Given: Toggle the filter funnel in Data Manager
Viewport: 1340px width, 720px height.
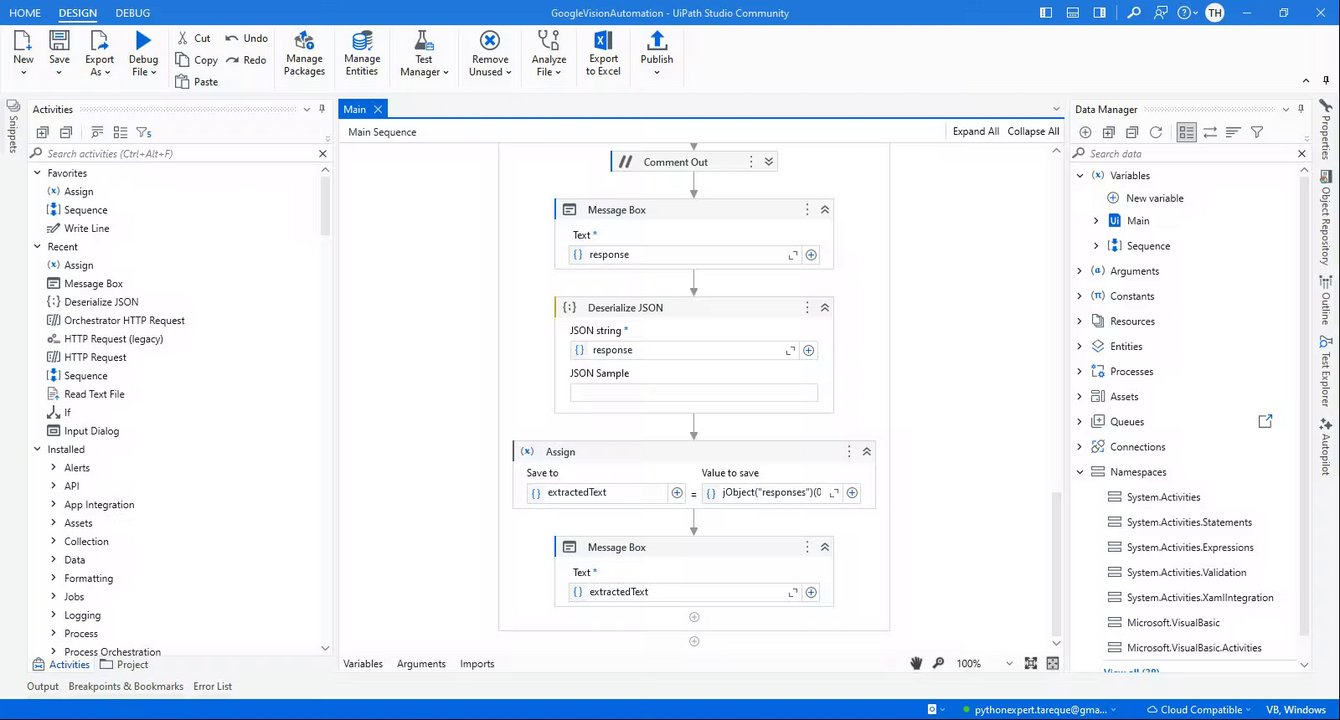Looking at the screenshot, I should 1257,132.
